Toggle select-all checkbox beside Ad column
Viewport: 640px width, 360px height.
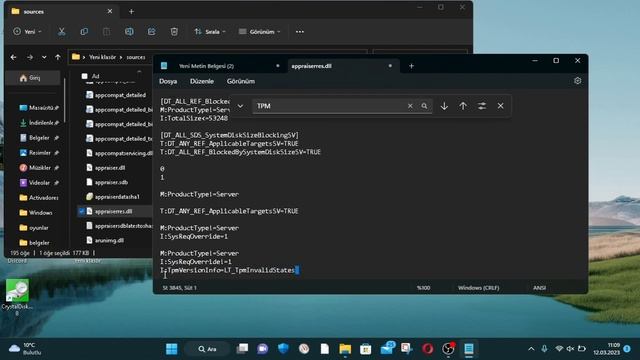[84, 76]
